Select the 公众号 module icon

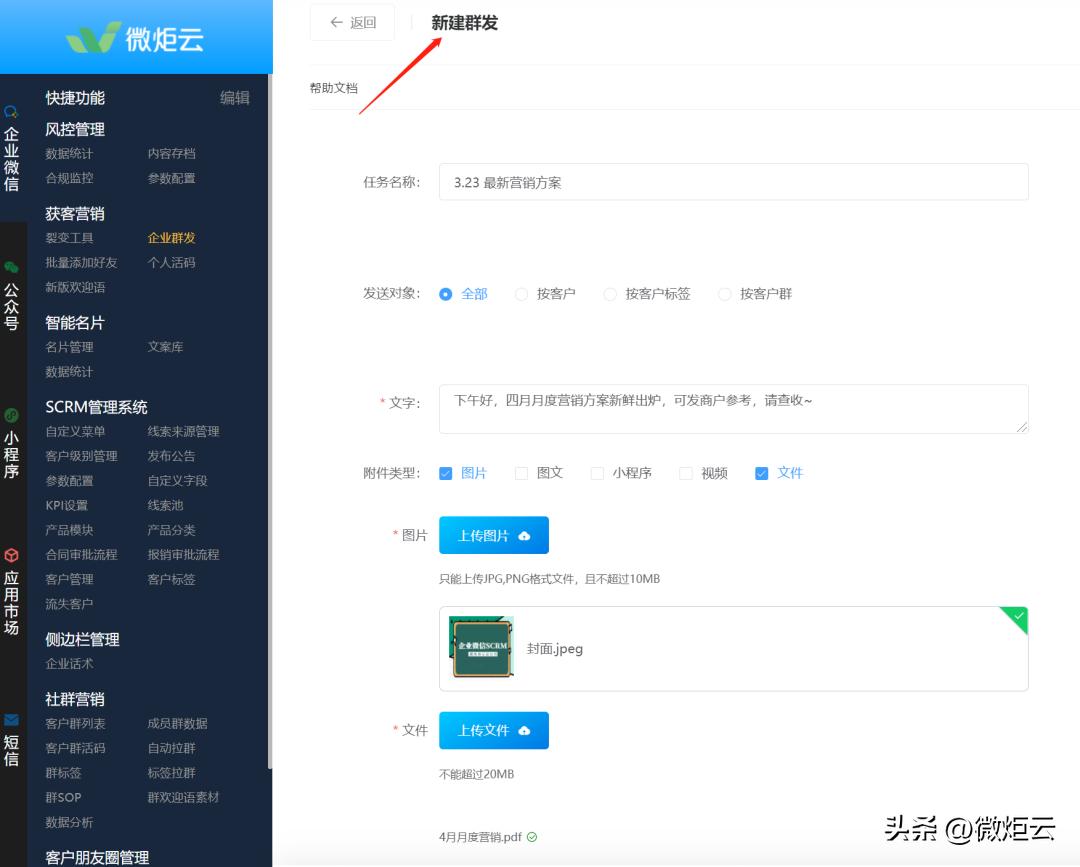pos(12,297)
